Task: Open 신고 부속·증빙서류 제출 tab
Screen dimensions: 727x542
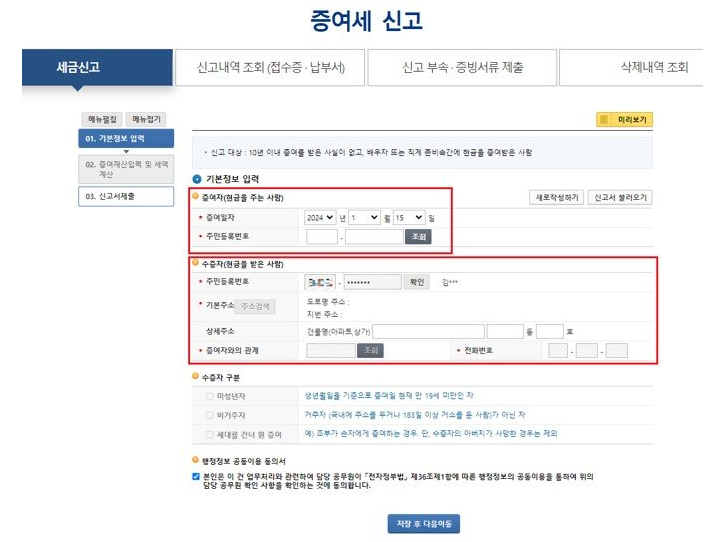Action: tap(462, 68)
